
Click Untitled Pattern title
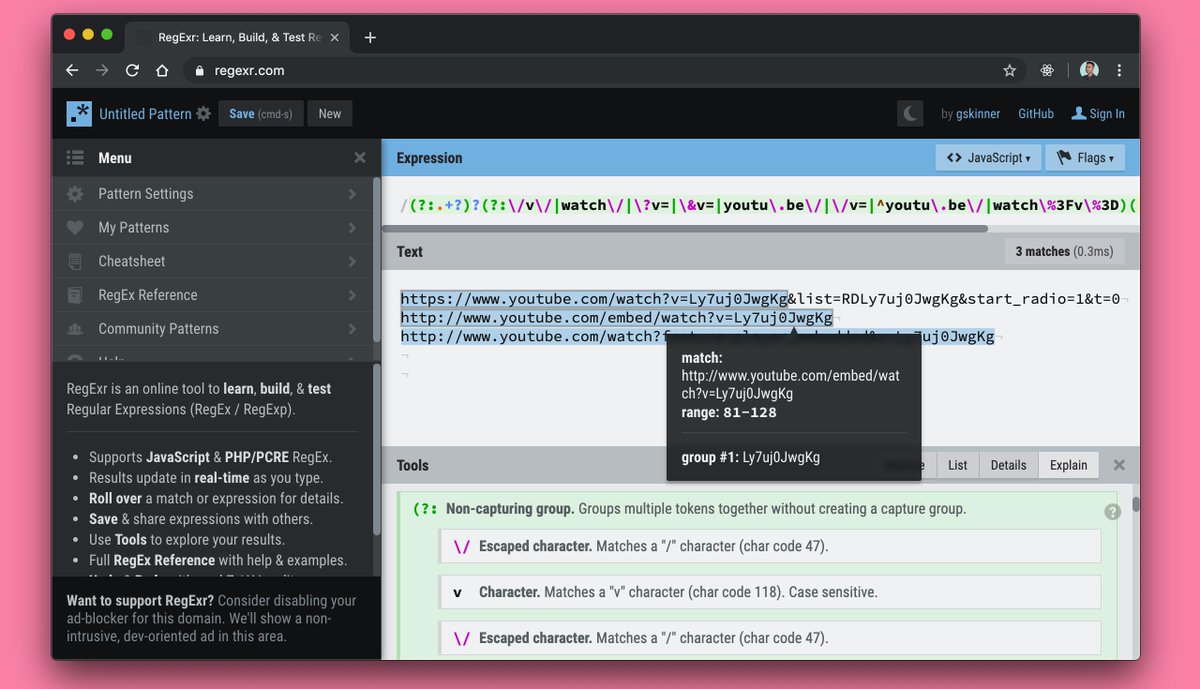point(145,114)
